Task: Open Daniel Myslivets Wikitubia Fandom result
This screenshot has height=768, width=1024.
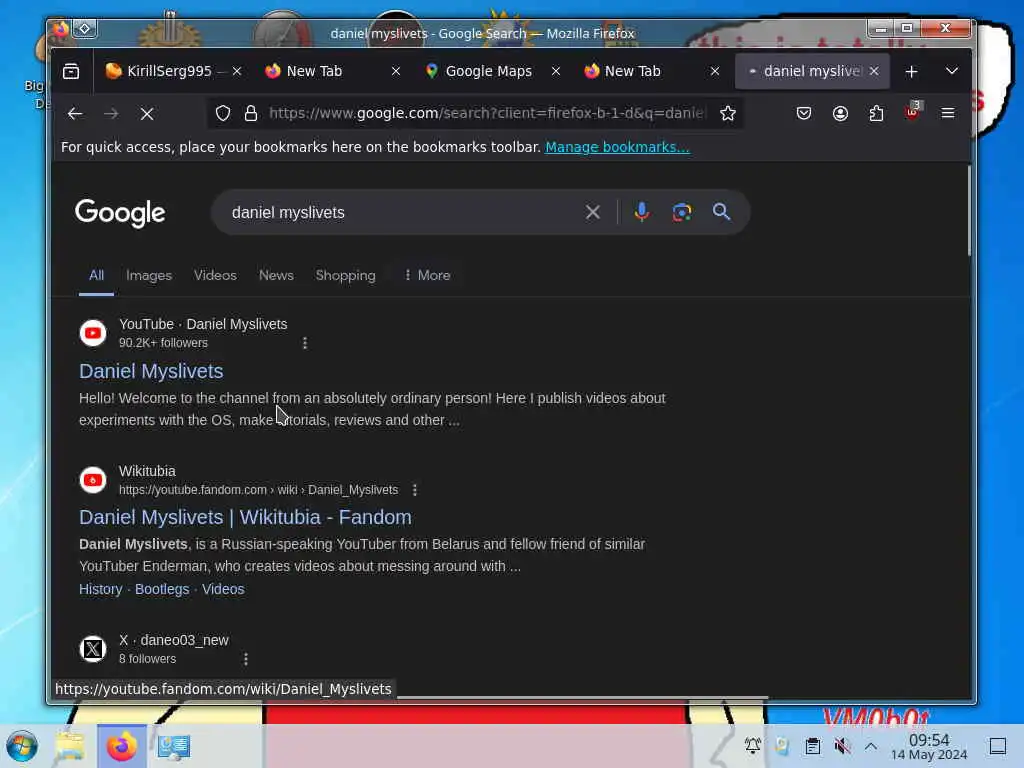Action: coord(245,517)
